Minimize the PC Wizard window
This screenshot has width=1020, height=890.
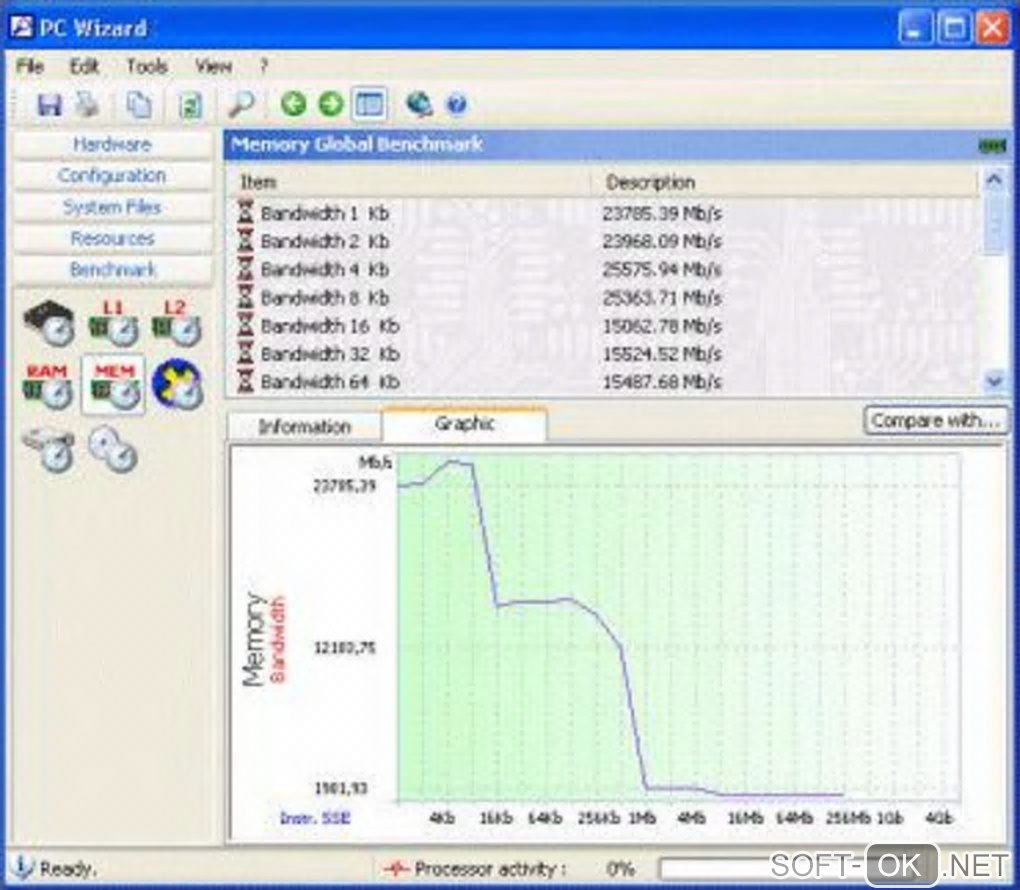tap(915, 28)
